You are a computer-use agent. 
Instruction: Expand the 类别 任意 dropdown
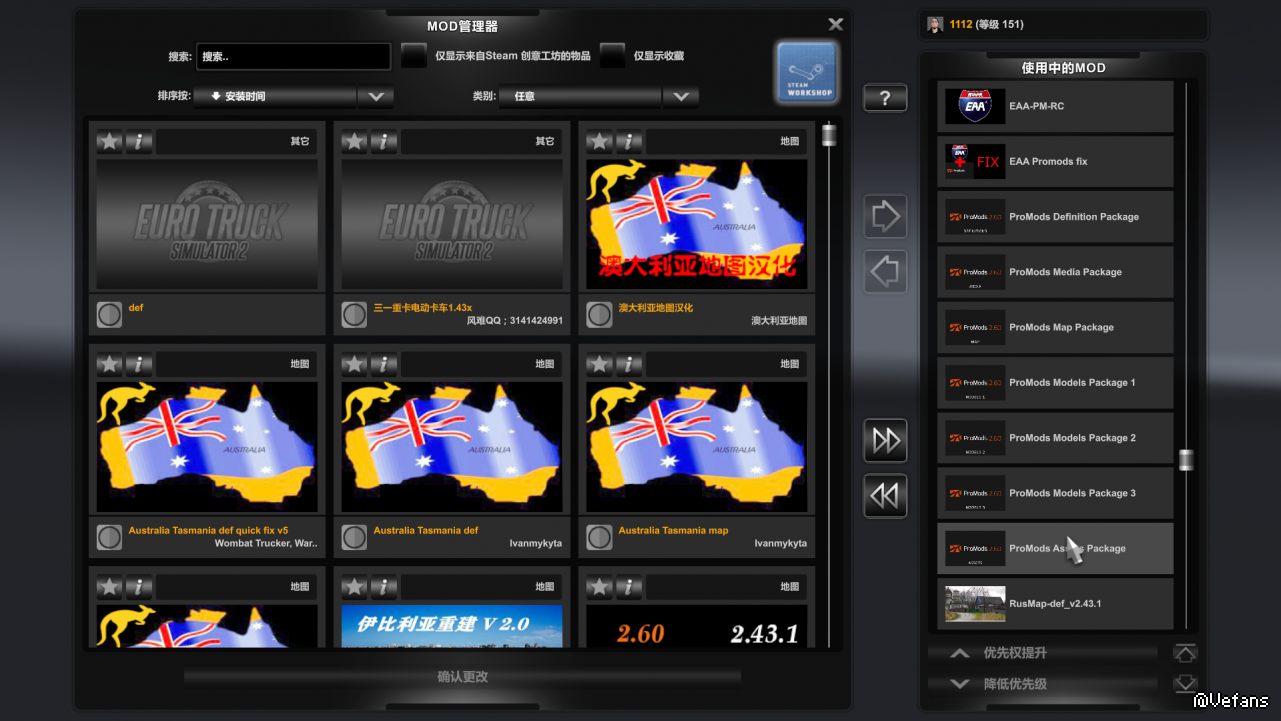click(680, 97)
